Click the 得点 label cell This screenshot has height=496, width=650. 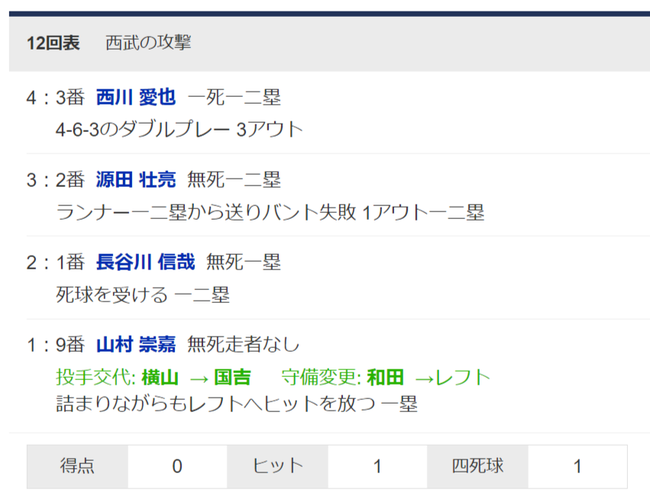78,467
